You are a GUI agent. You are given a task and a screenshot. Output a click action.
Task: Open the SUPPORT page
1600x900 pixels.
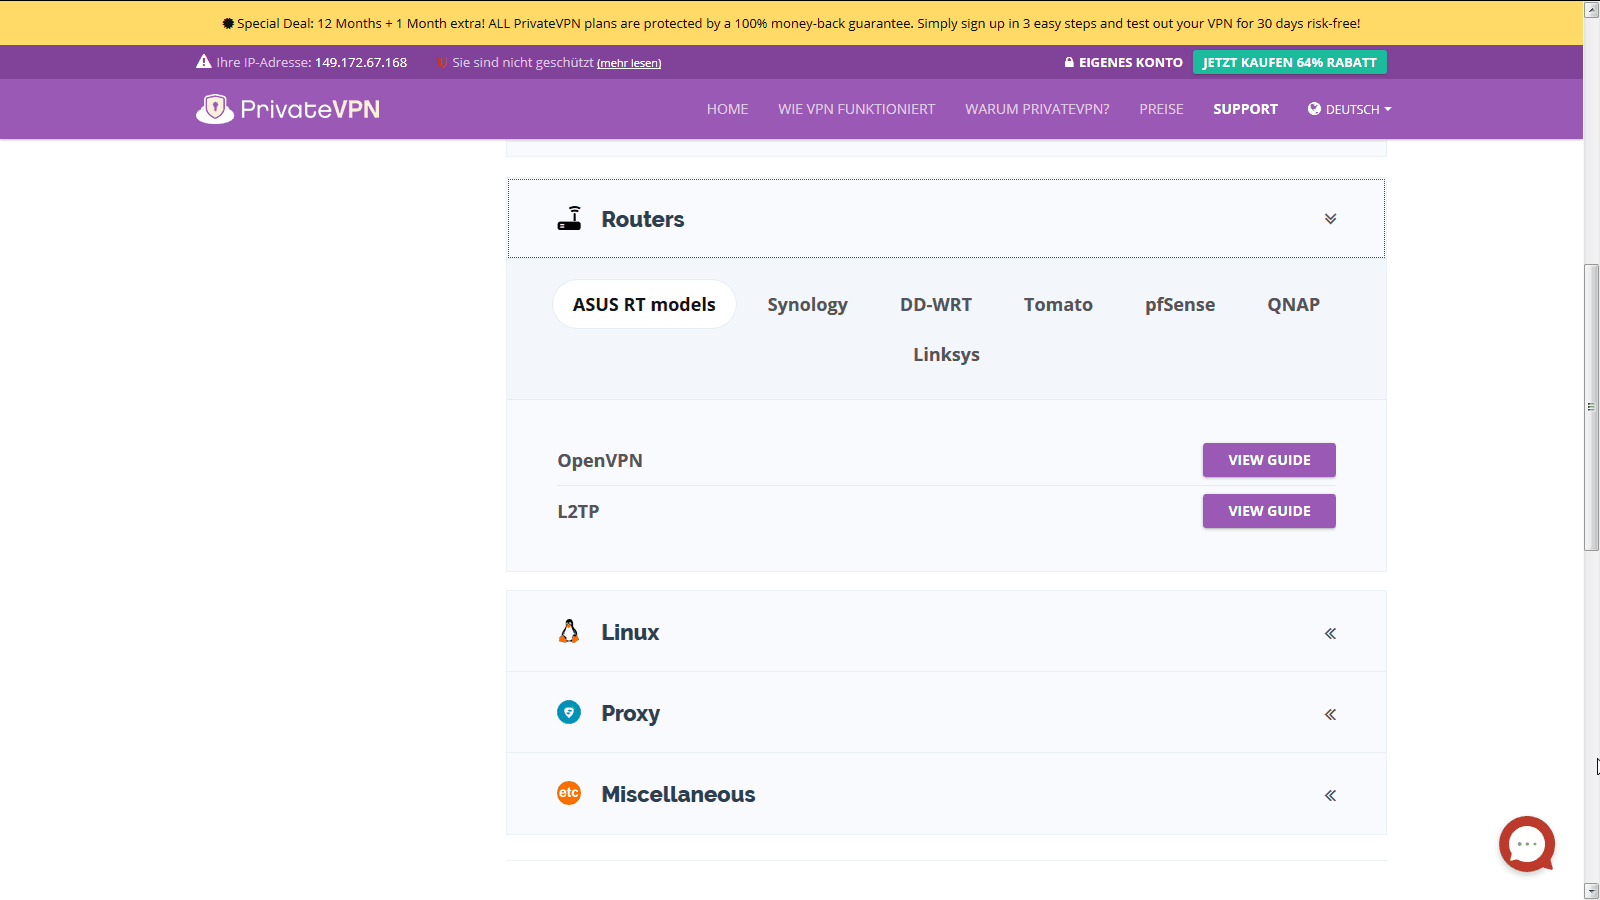point(1245,109)
